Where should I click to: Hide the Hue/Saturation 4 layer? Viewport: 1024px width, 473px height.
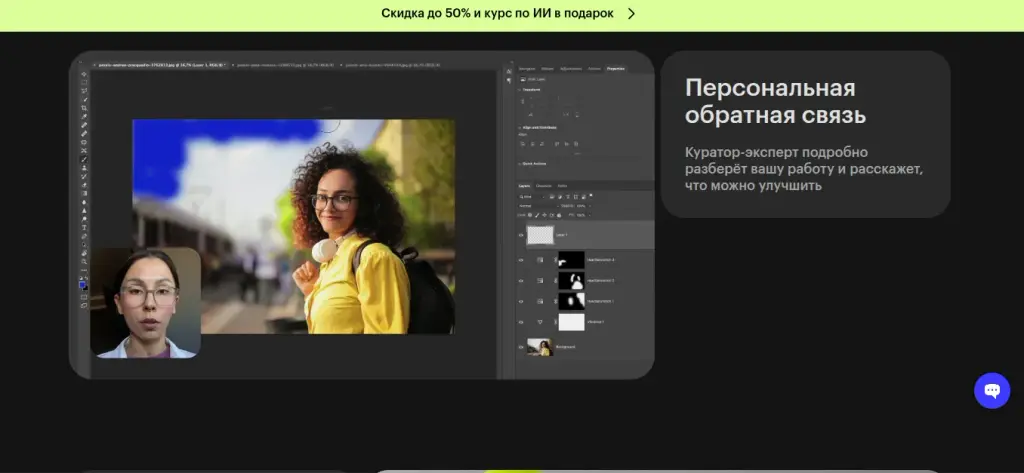click(x=521, y=260)
